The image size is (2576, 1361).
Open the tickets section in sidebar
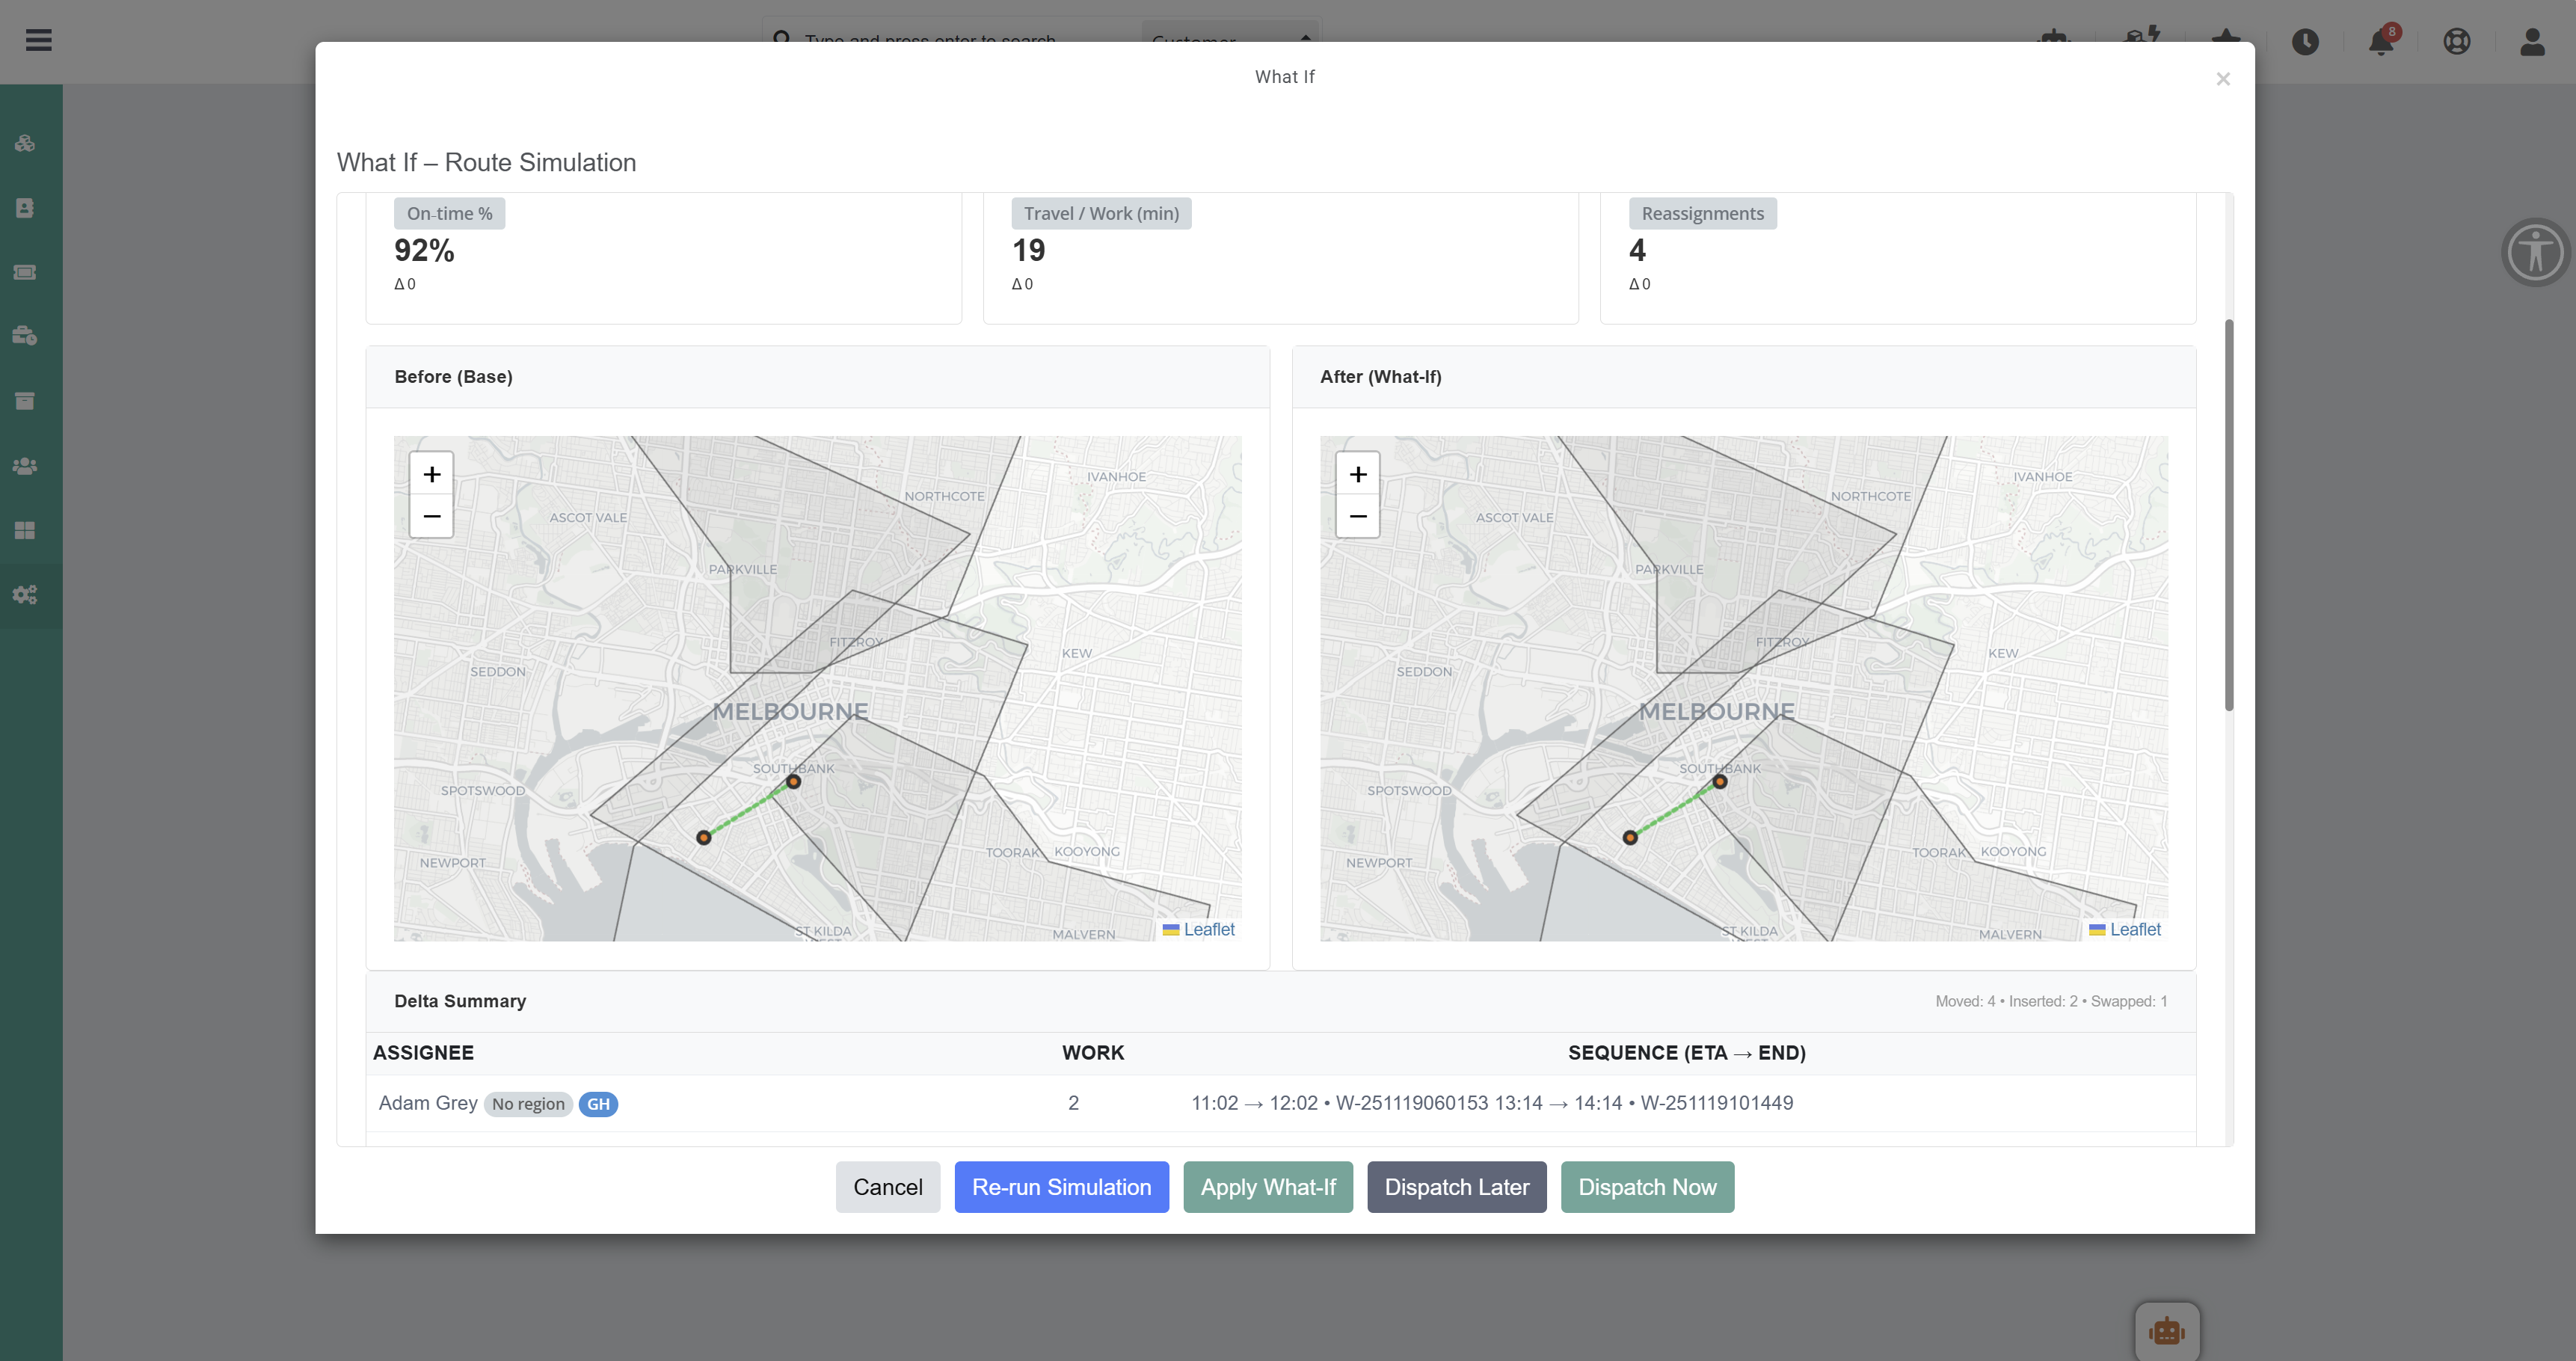[25, 272]
